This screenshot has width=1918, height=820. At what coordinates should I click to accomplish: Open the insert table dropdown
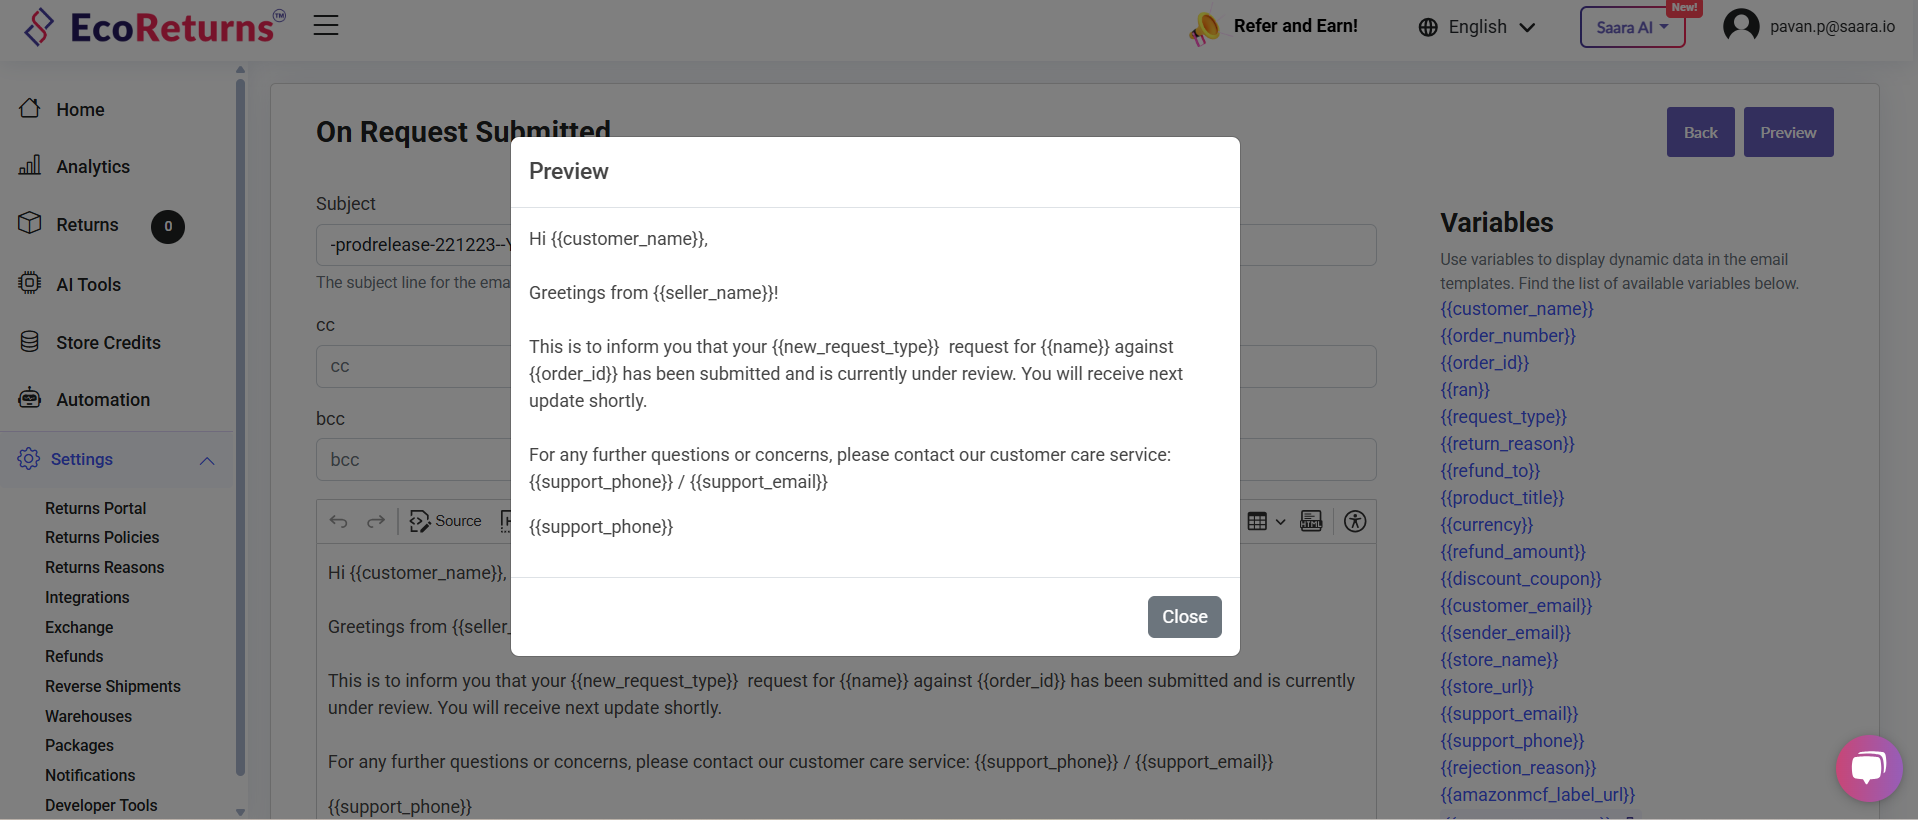[1266, 521]
